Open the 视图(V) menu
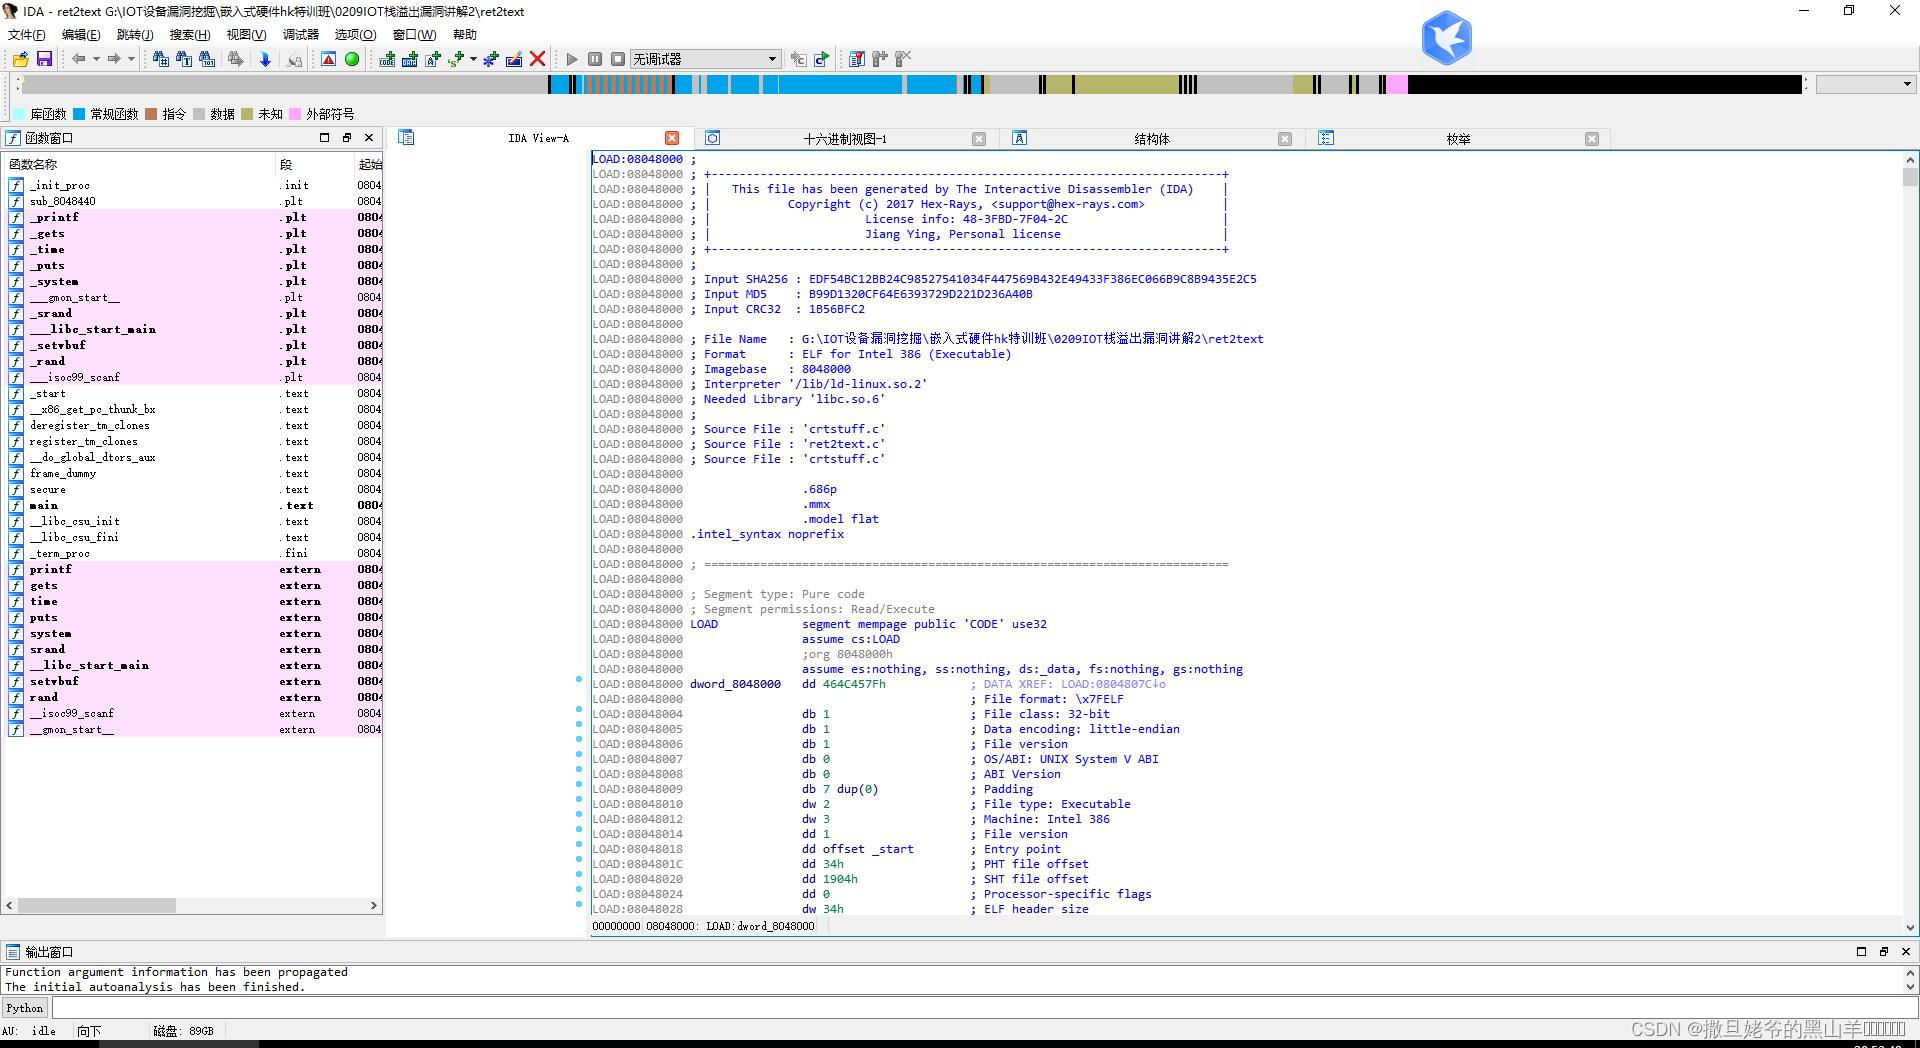1920x1048 pixels. coord(246,34)
